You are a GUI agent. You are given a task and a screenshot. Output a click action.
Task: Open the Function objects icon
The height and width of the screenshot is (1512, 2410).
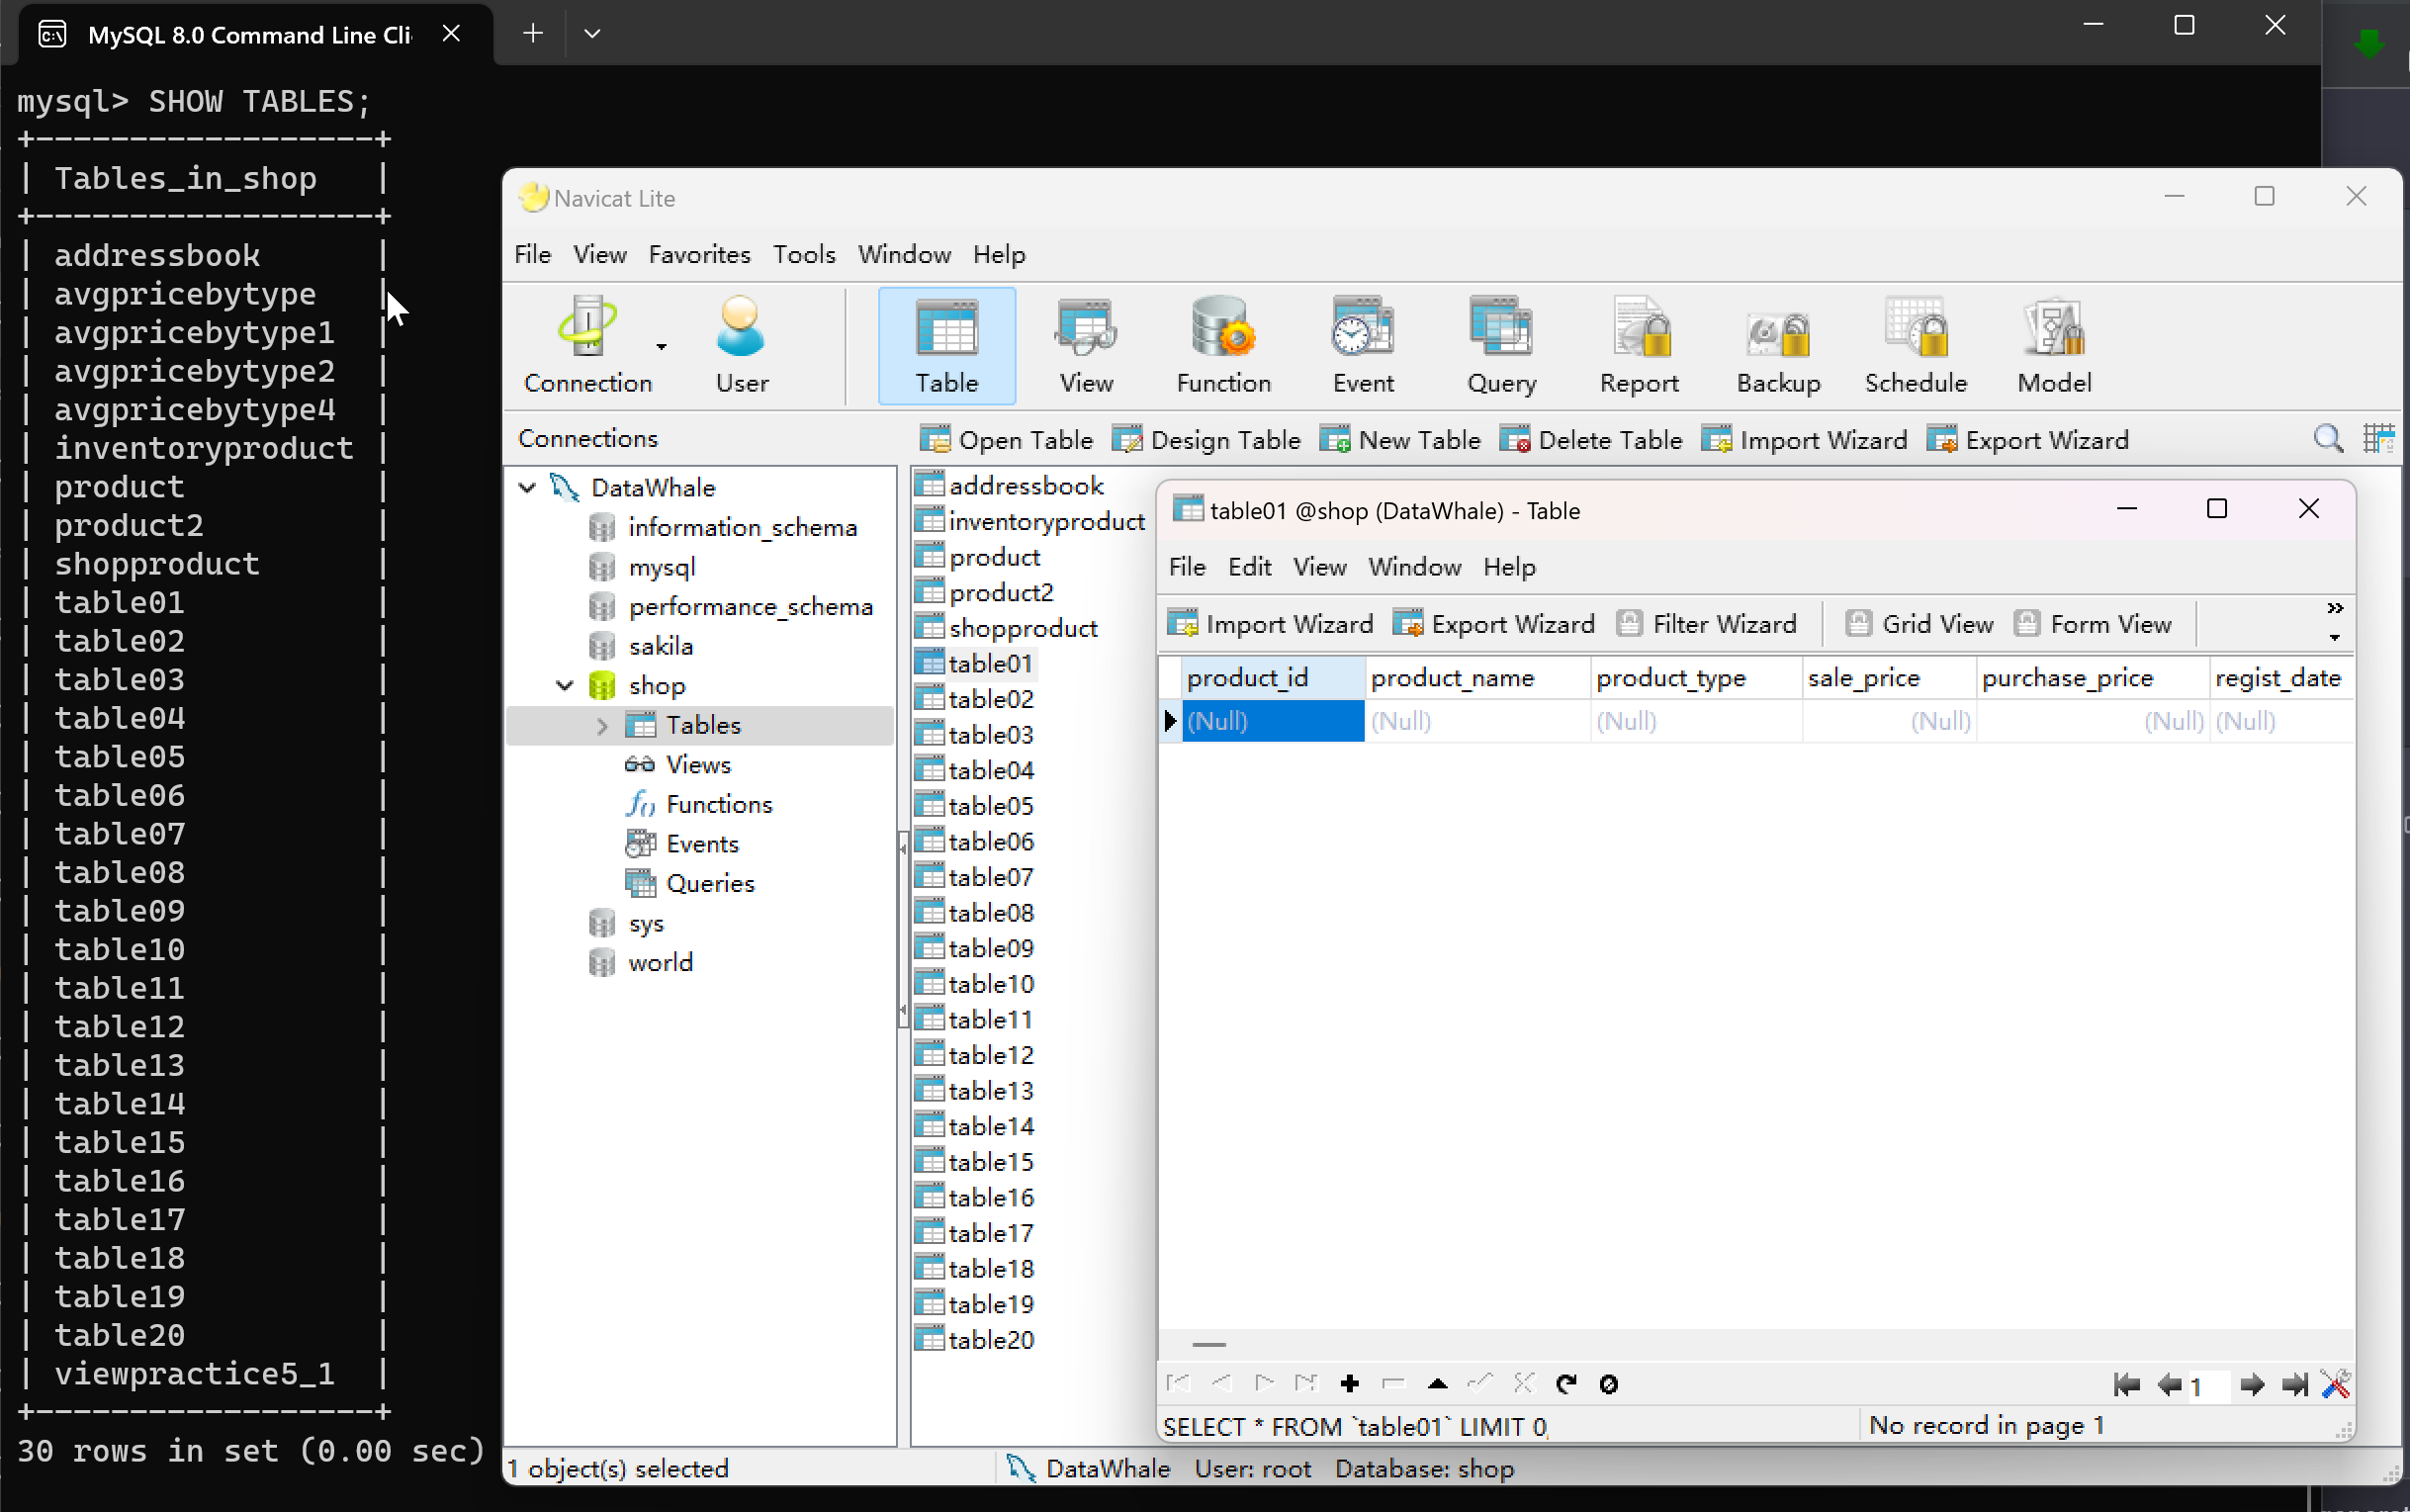[1223, 345]
